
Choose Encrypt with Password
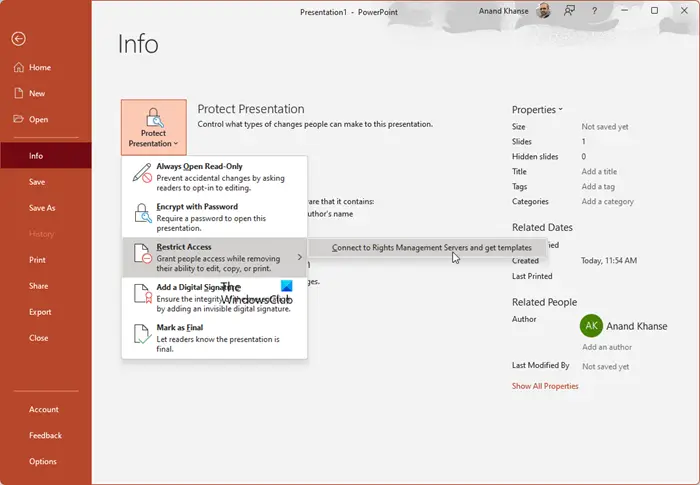(x=214, y=217)
